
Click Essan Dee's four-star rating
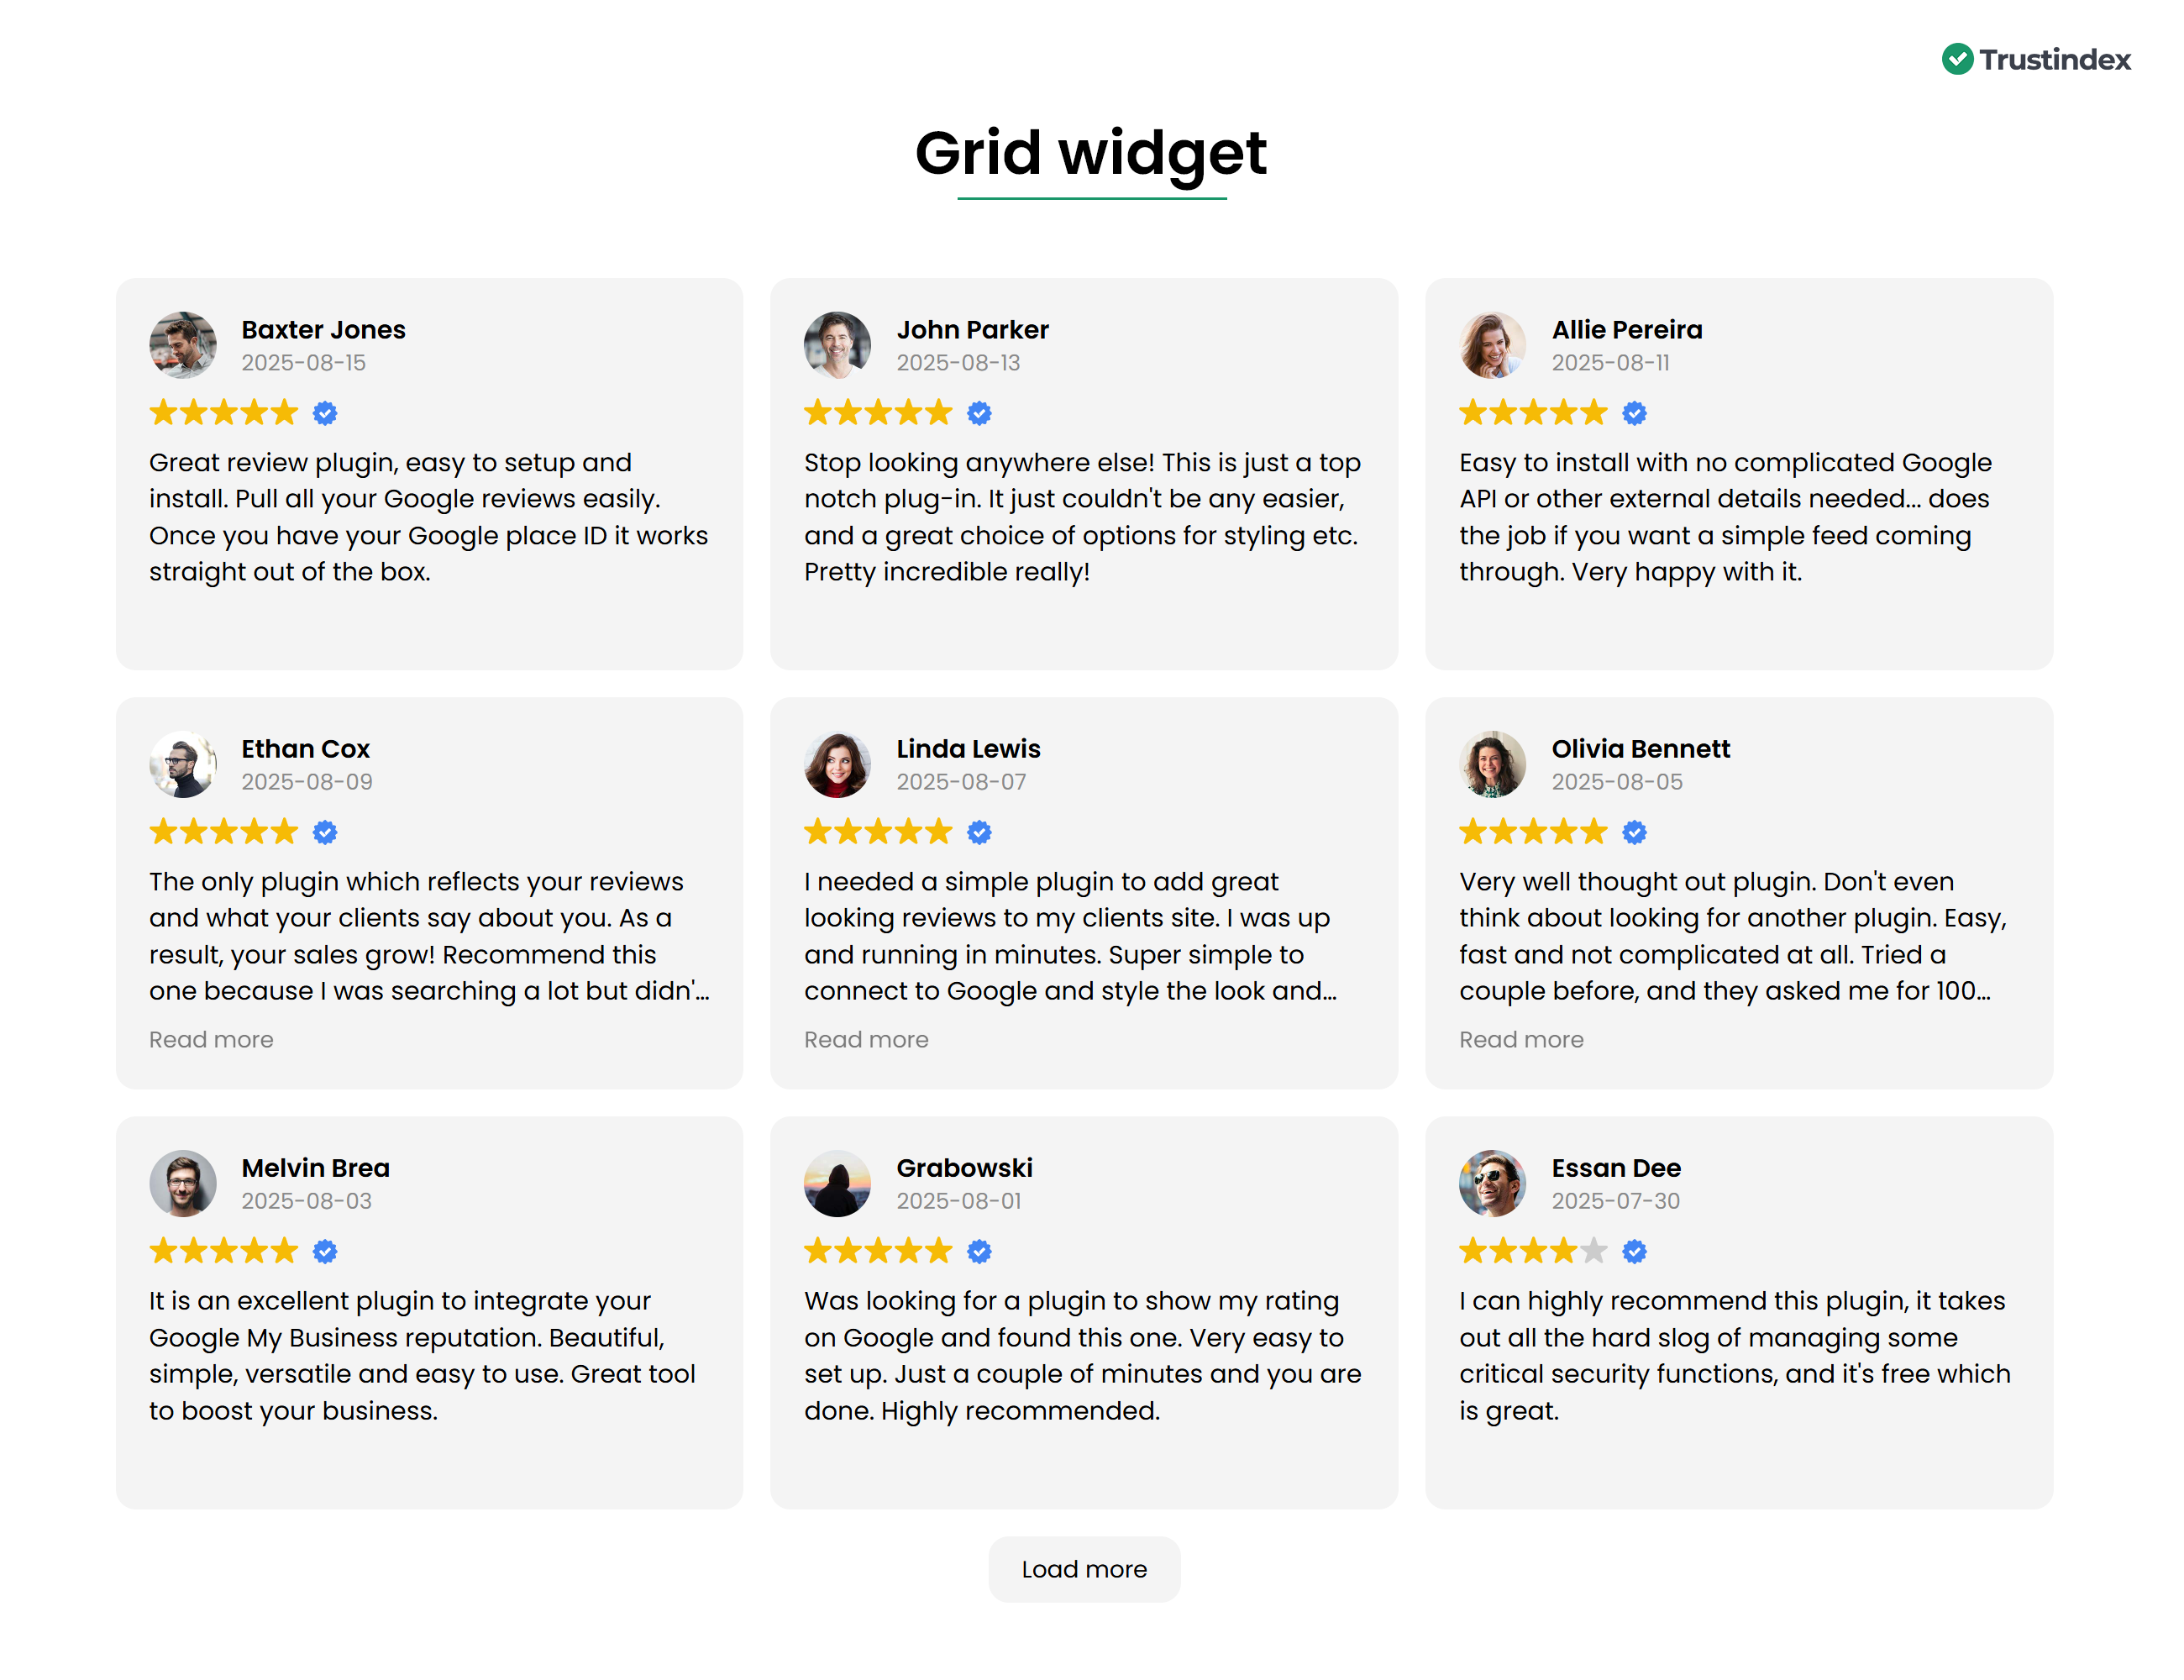pyautogui.click(x=1532, y=1251)
